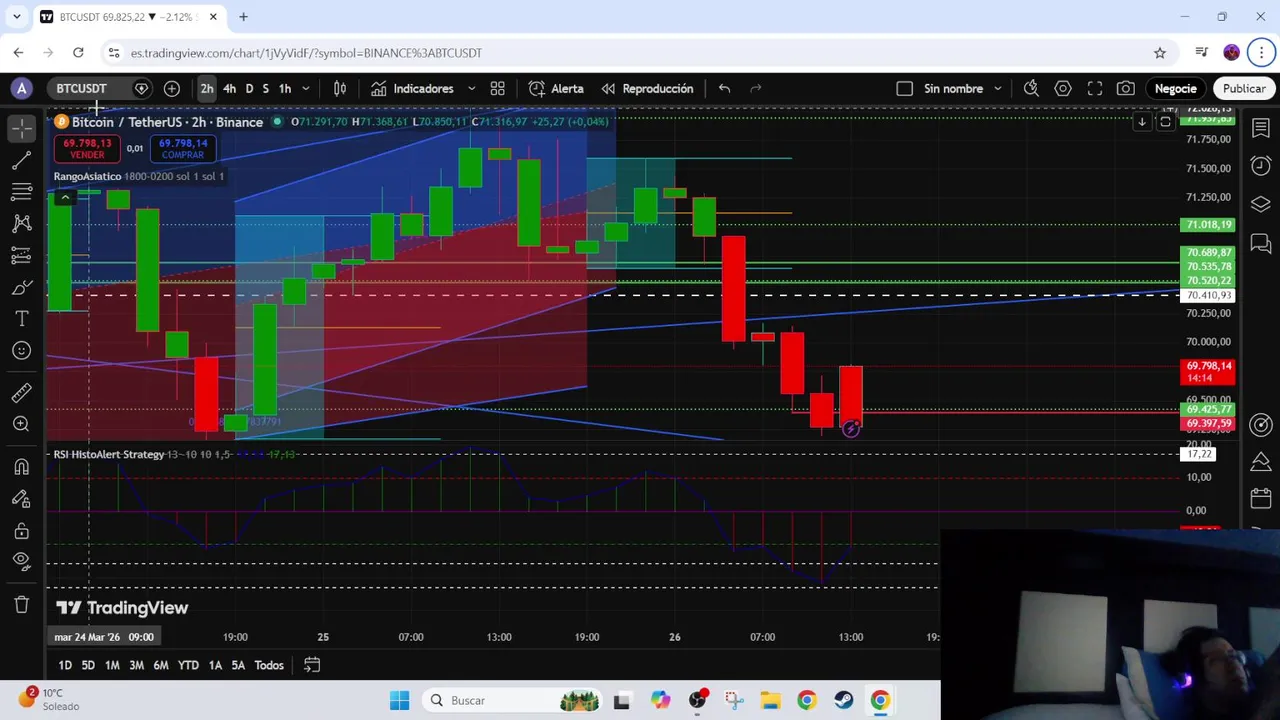Image resolution: width=1280 pixels, height=720 pixels.
Task: Open the quick search tool
Action: click(1031, 89)
